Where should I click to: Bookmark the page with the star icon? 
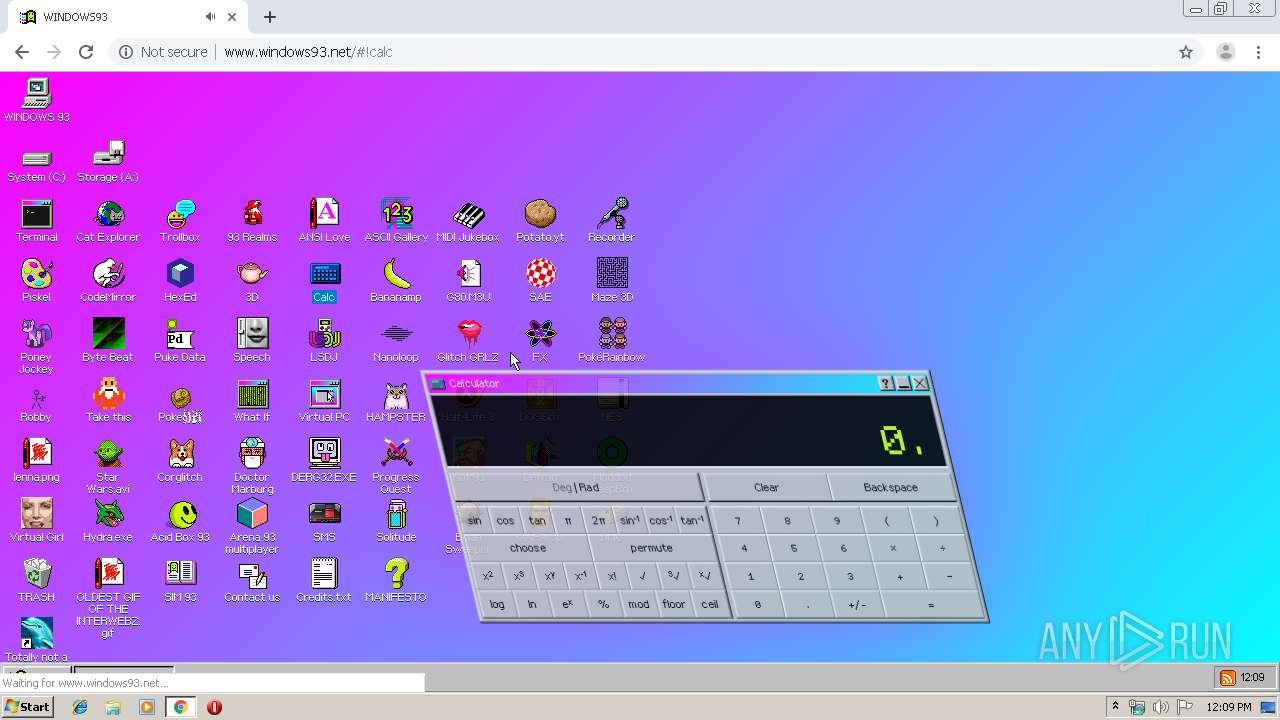click(1186, 52)
